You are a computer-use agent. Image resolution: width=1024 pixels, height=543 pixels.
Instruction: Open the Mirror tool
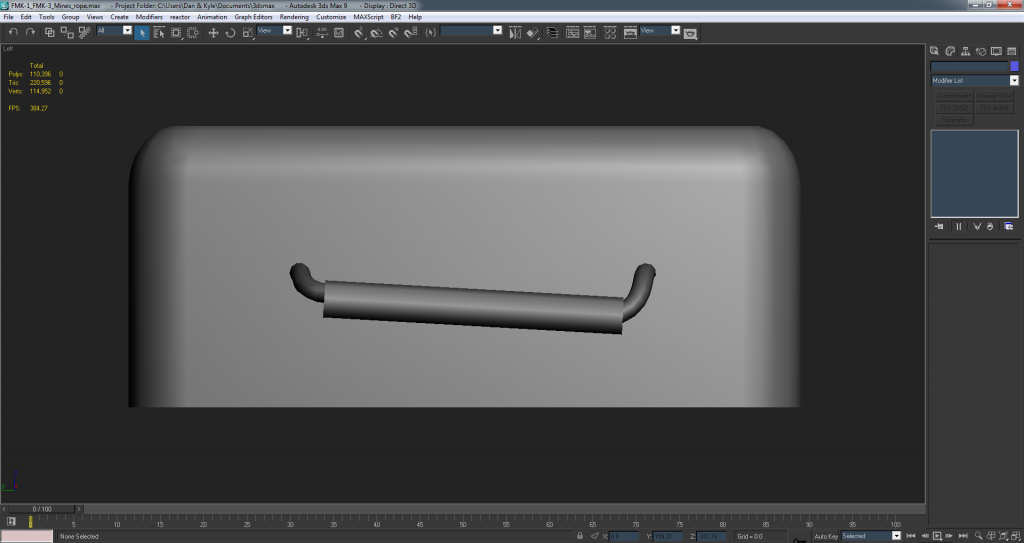(516, 32)
